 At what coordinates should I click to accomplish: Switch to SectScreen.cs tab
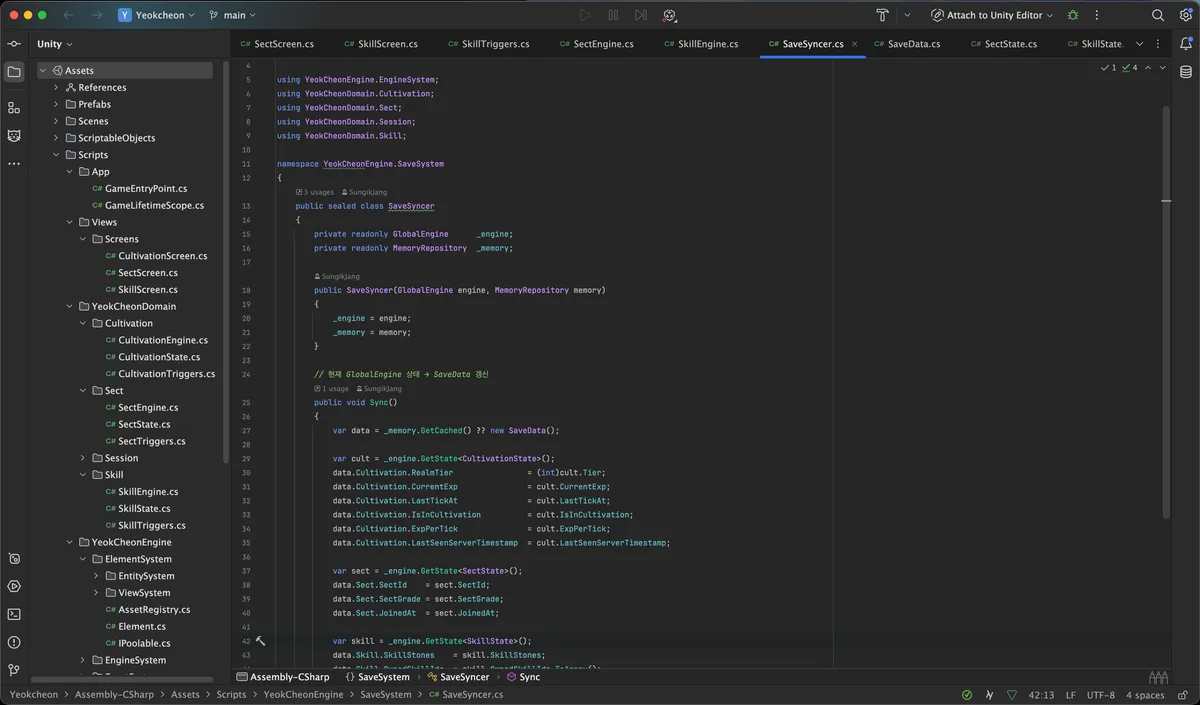pyautogui.click(x=277, y=44)
